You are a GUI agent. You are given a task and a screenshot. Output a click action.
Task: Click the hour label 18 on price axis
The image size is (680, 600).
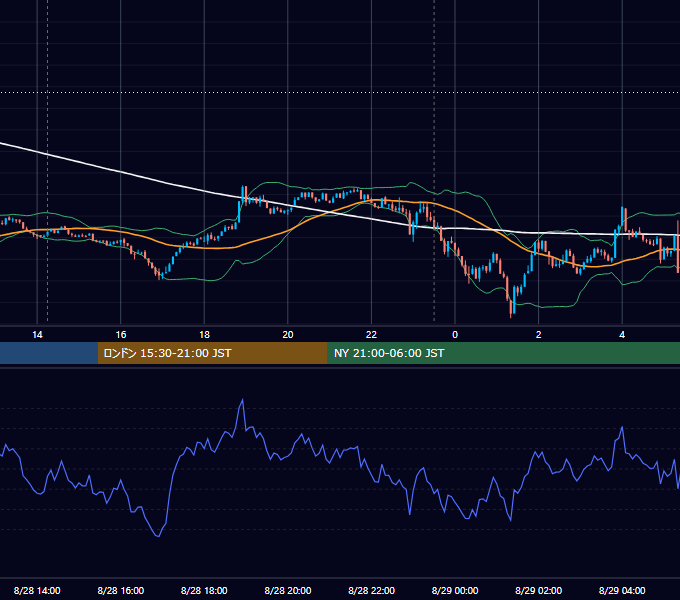coord(204,335)
